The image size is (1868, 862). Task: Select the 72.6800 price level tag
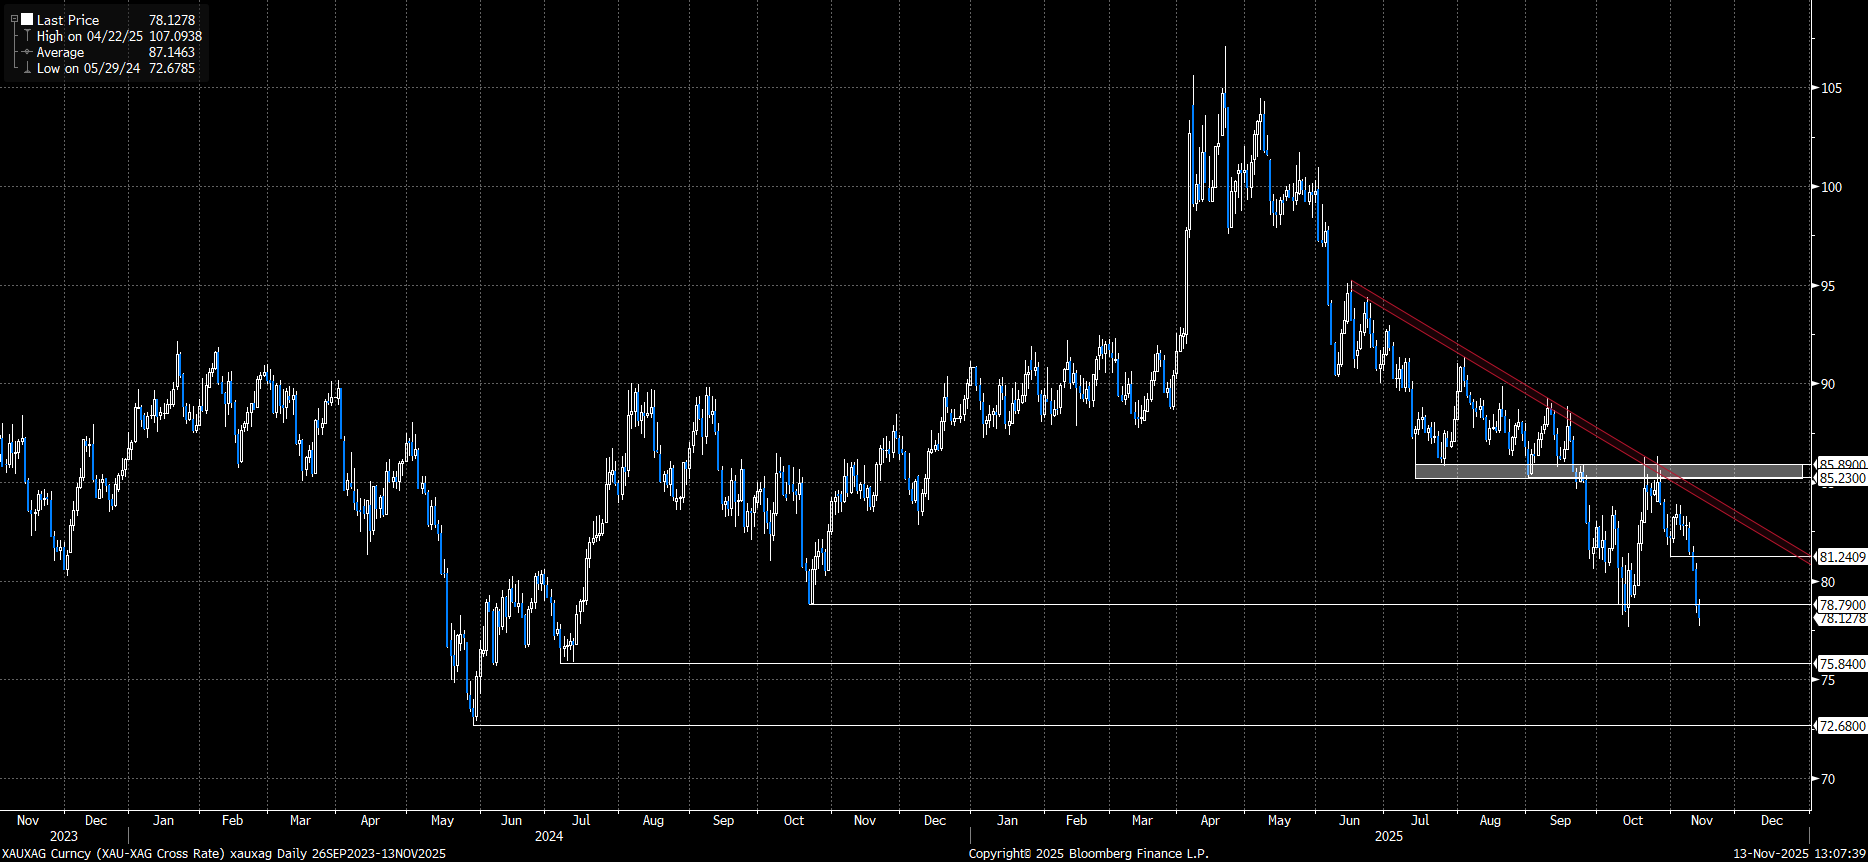click(1841, 726)
